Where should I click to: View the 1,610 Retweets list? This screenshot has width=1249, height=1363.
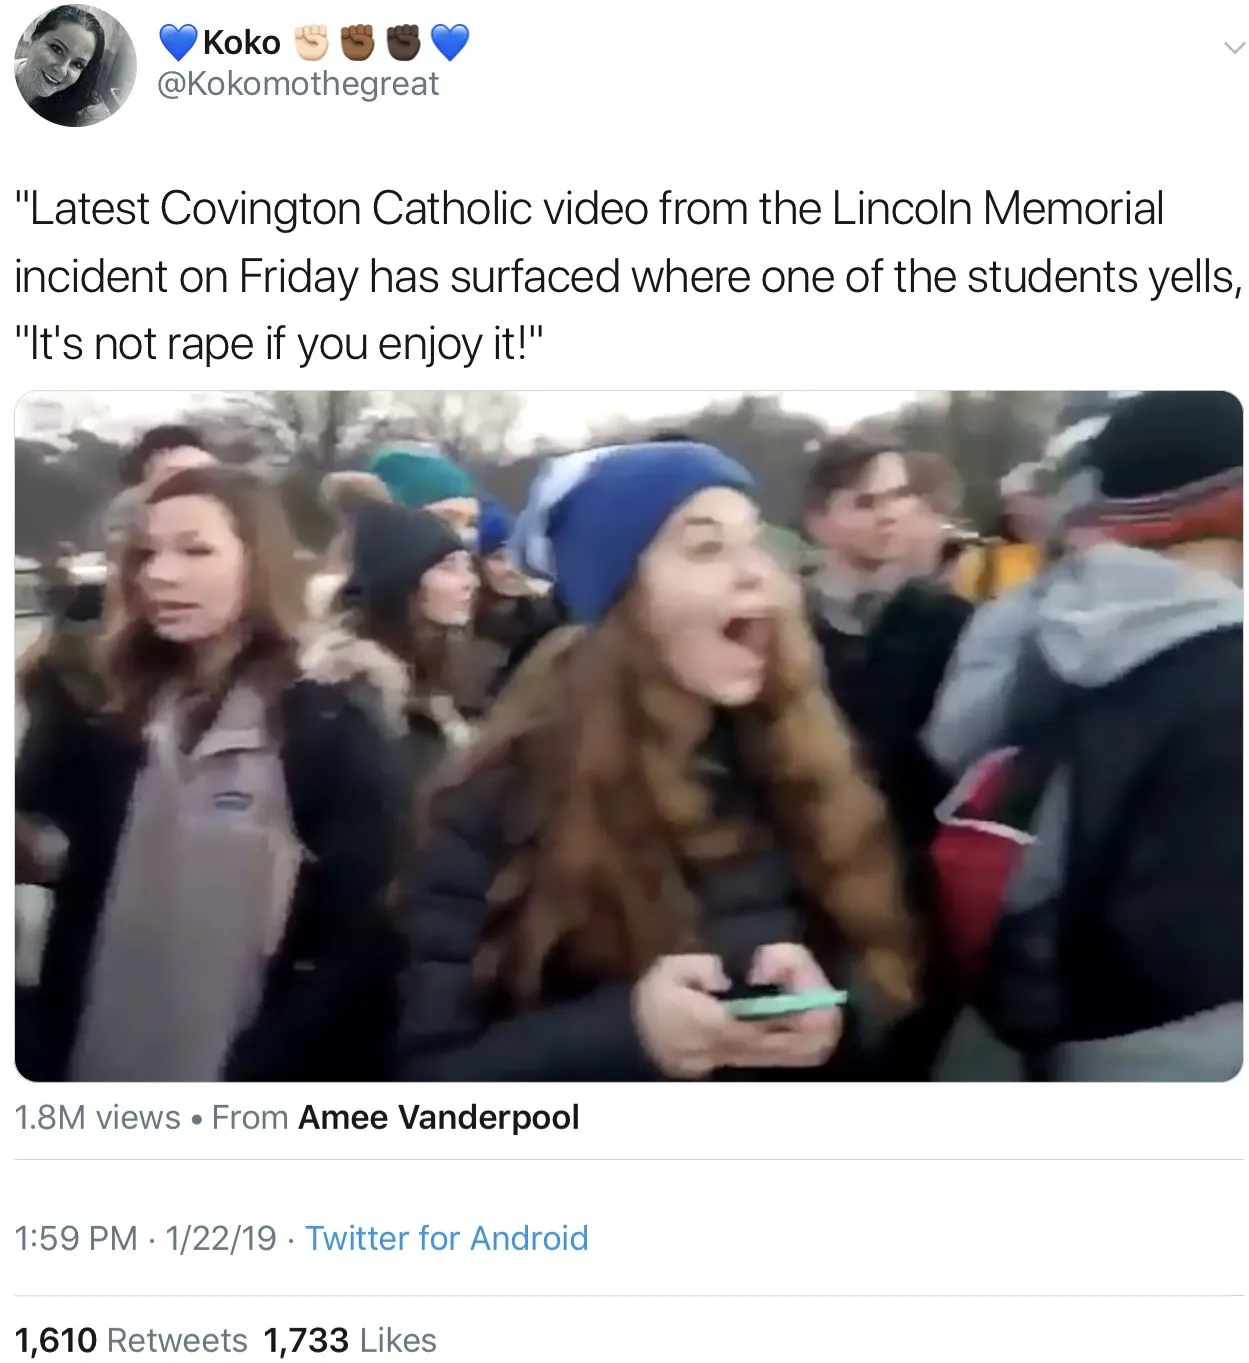(x=131, y=1340)
